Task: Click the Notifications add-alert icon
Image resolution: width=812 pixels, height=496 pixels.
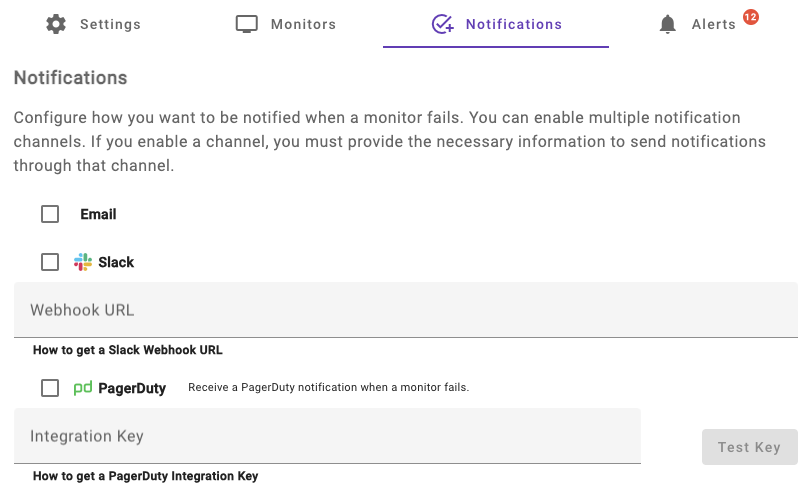Action: coord(443,24)
